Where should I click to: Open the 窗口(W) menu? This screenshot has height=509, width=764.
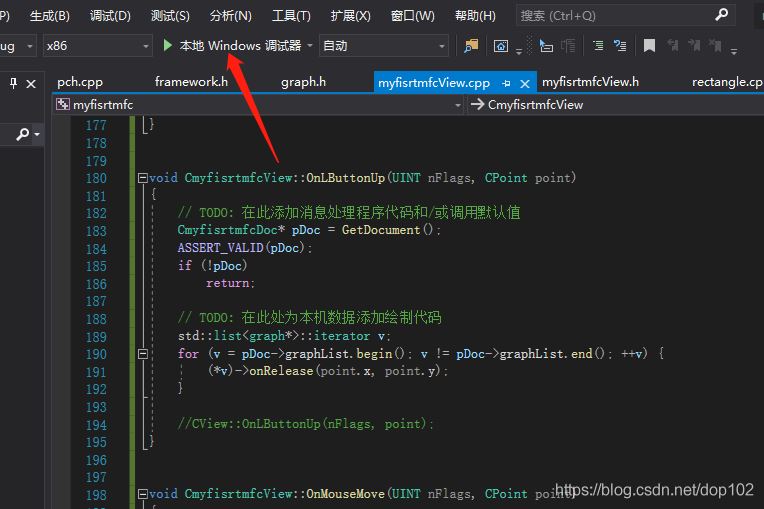tap(412, 16)
